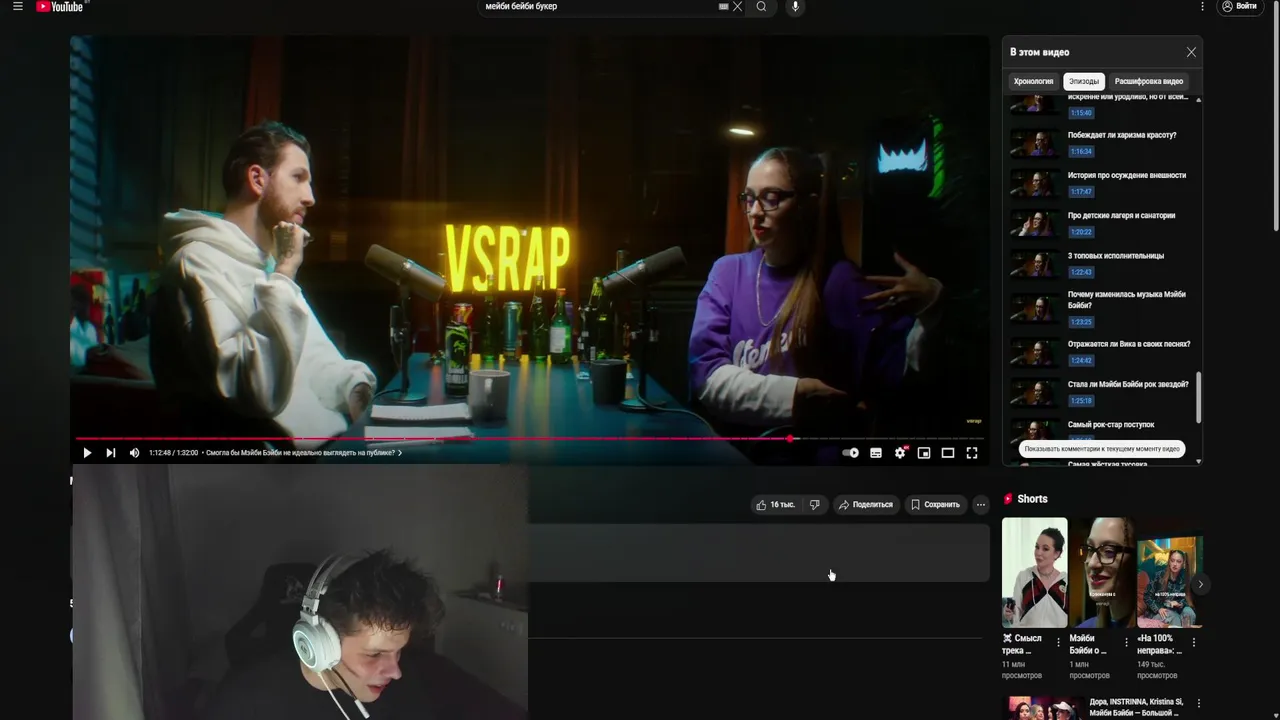Open chapter Про детские лагеря и санатории

(x=1121, y=215)
